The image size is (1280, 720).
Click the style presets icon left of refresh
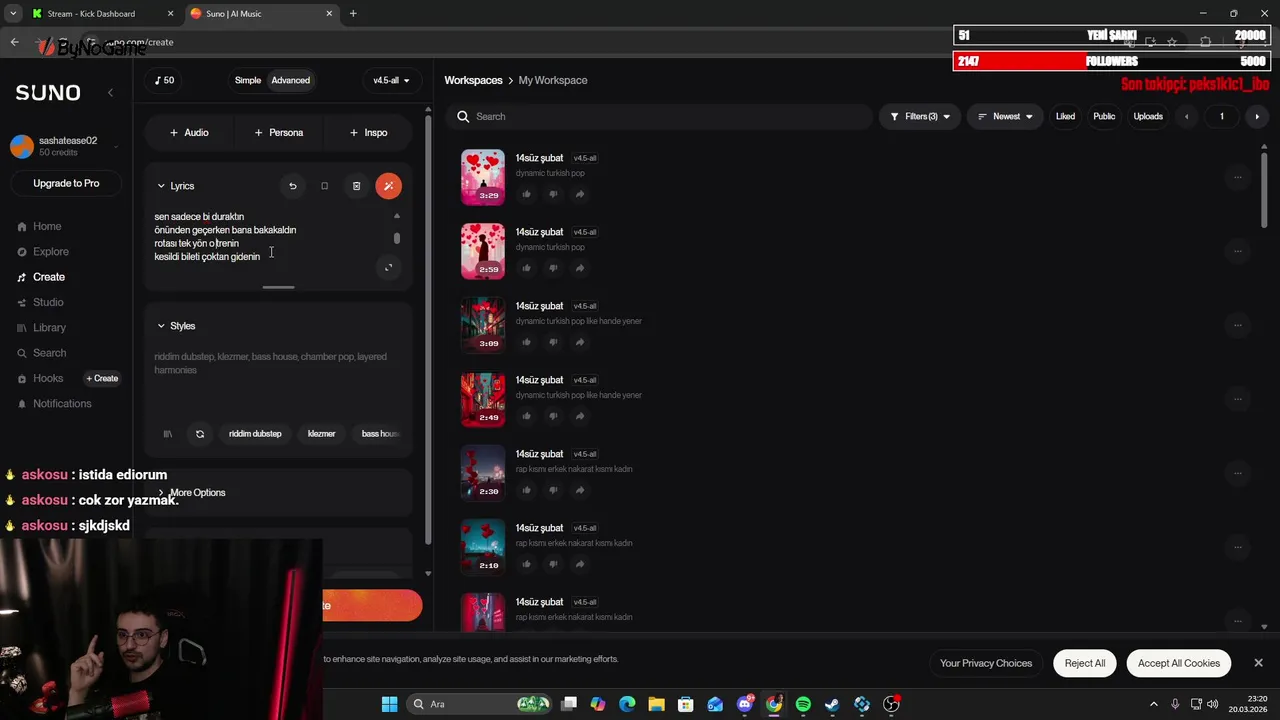[168, 434]
